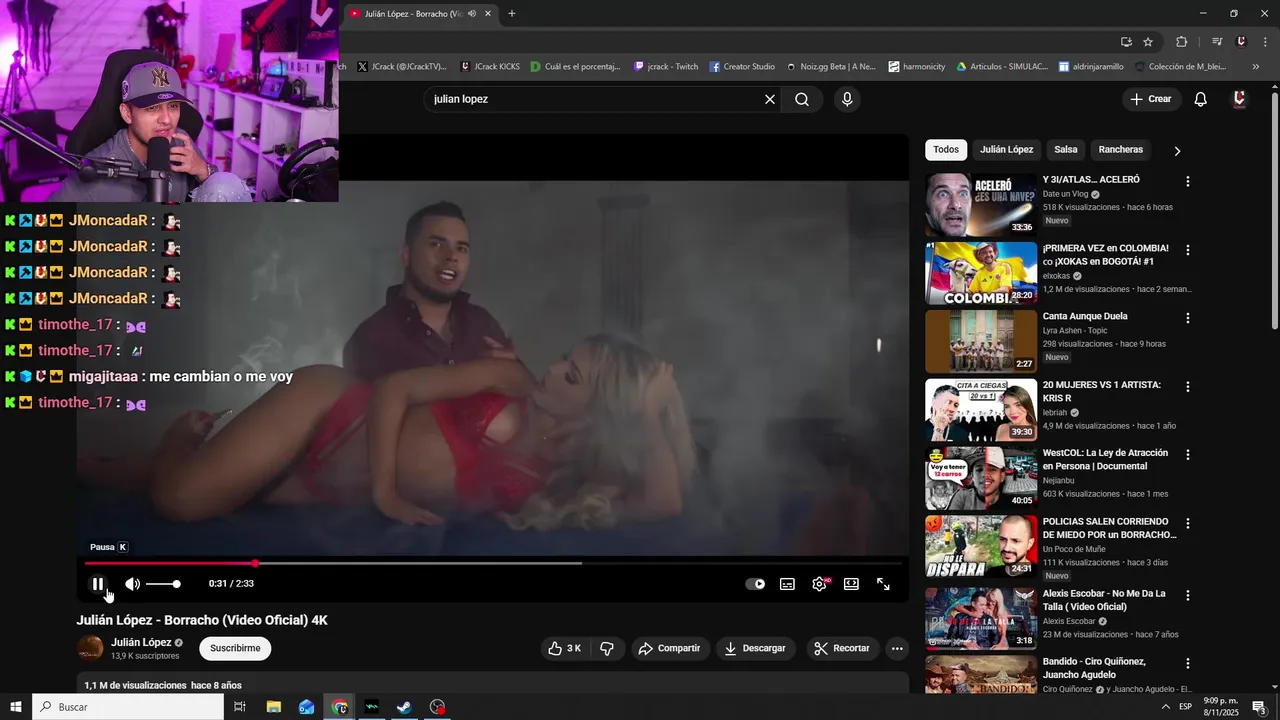Viewport: 1280px width, 720px height.
Task: Click the Recortar clip button
Action: (841, 648)
